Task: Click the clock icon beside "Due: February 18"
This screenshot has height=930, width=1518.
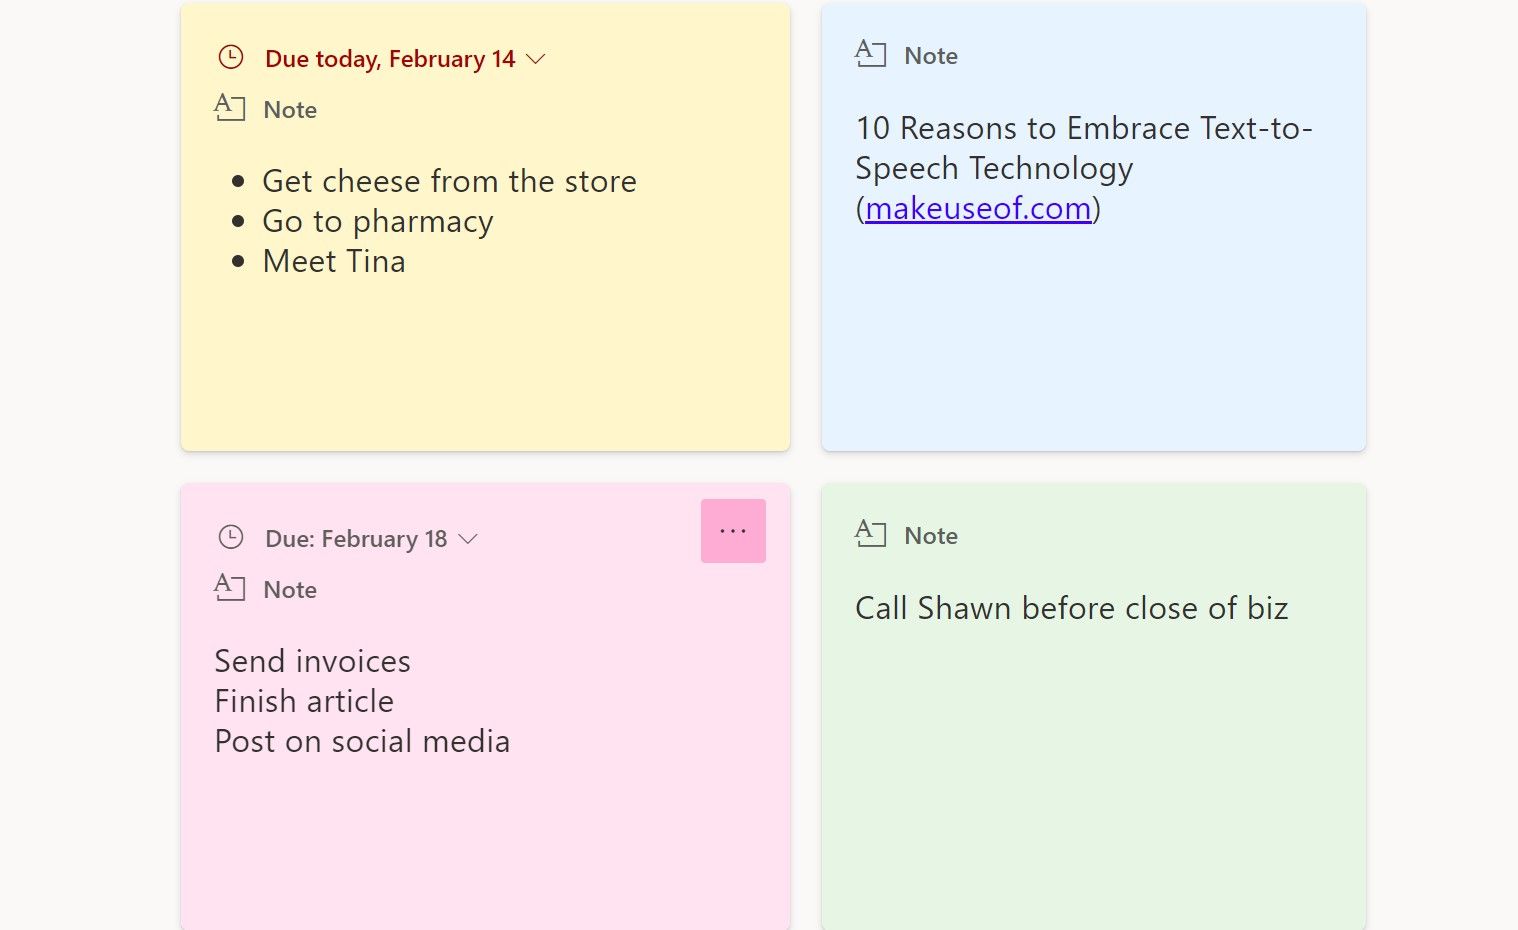Action: 231,537
